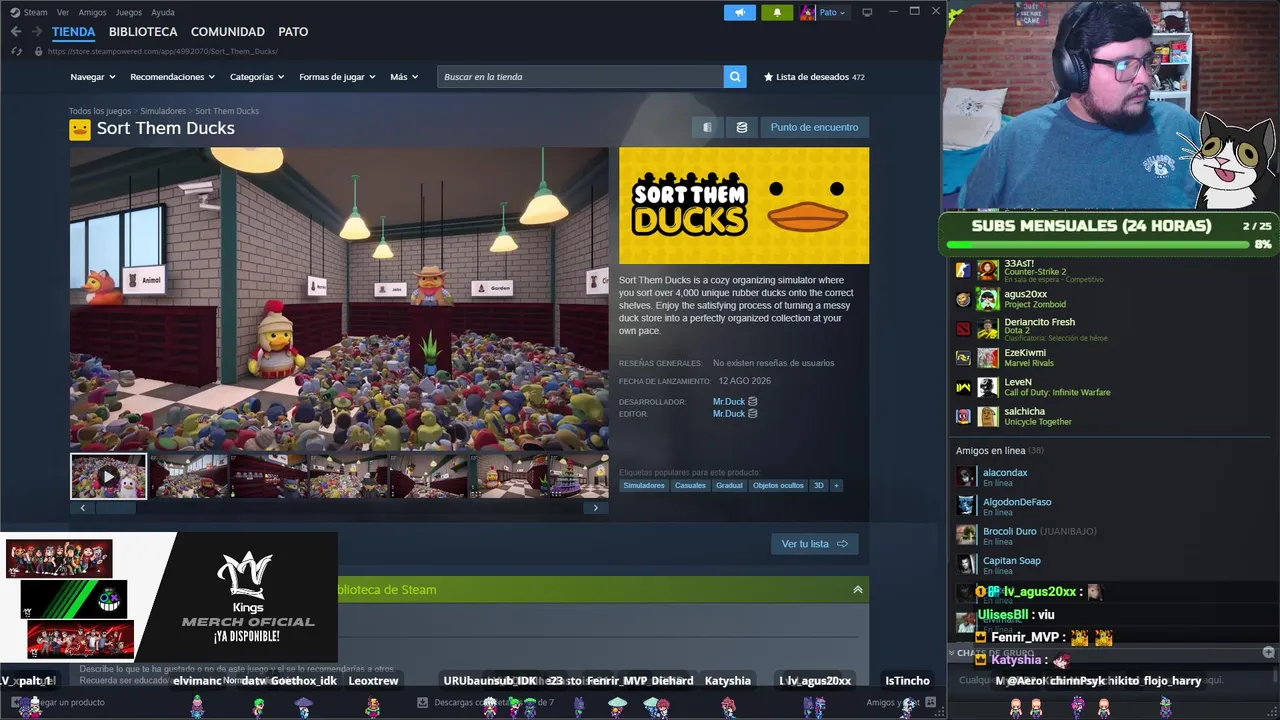Open the Ayuda menu
Viewport: 1280px width, 720px height.
pos(163,13)
